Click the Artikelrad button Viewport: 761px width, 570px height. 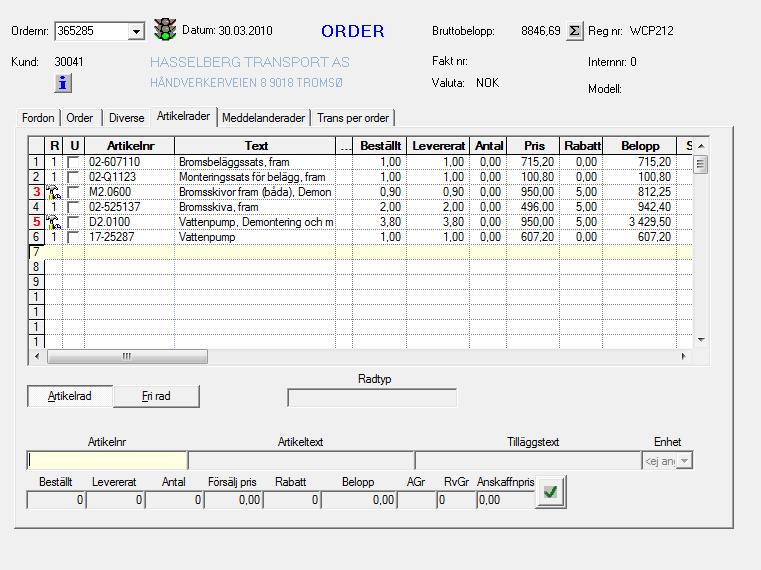point(70,396)
